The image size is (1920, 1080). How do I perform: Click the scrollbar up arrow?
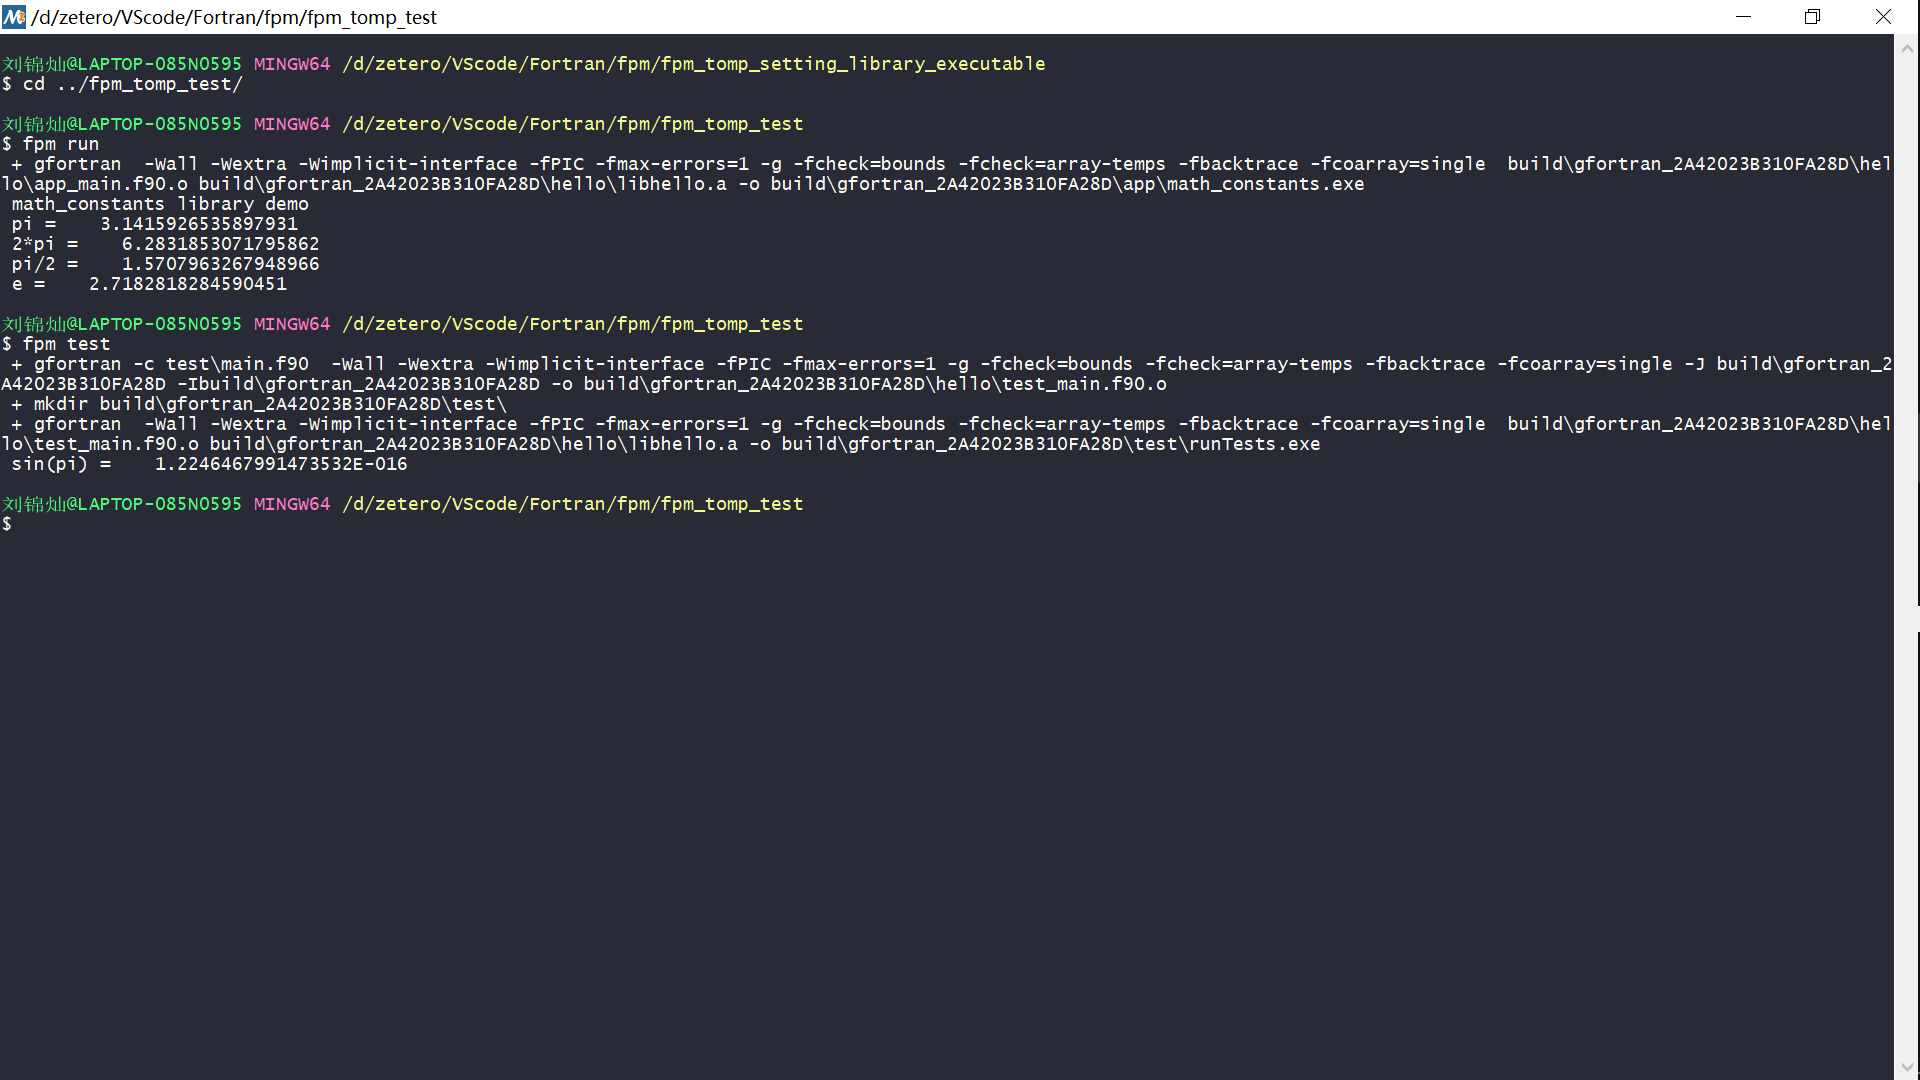(1907, 47)
